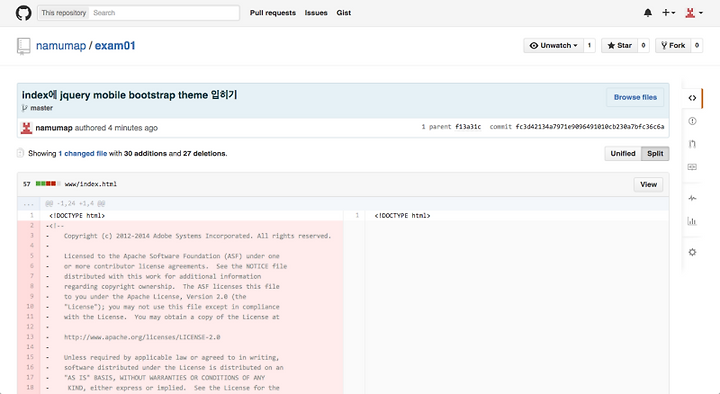Click the www/index.html file name
The height and width of the screenshot is (394, 720).
click(x=90, y=184)
